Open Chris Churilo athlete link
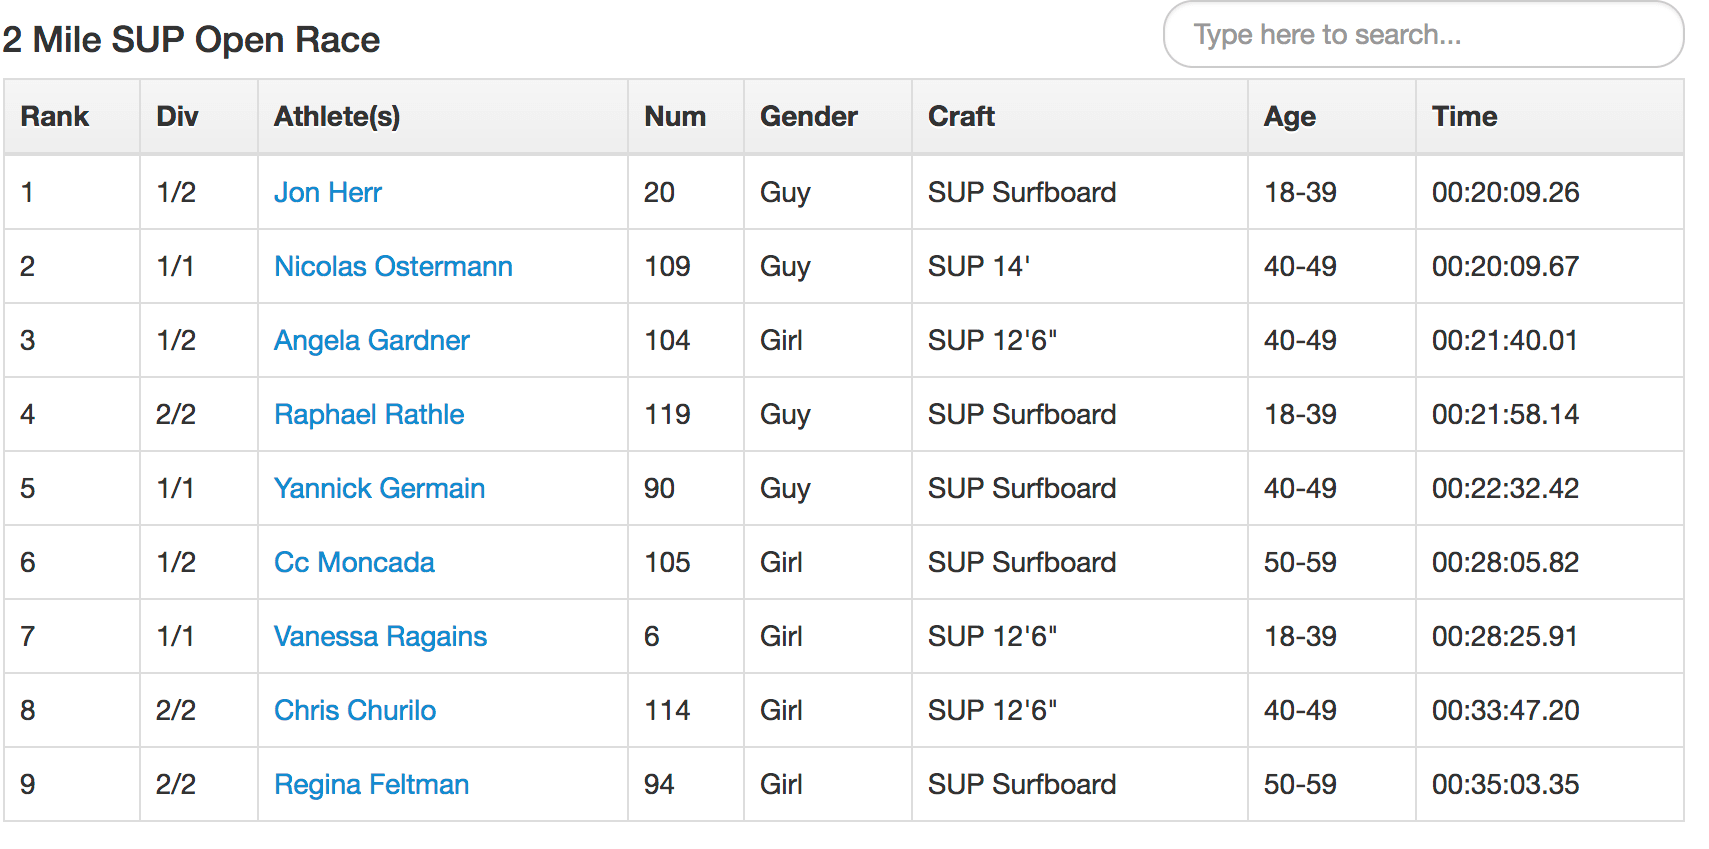 point(355,710)
